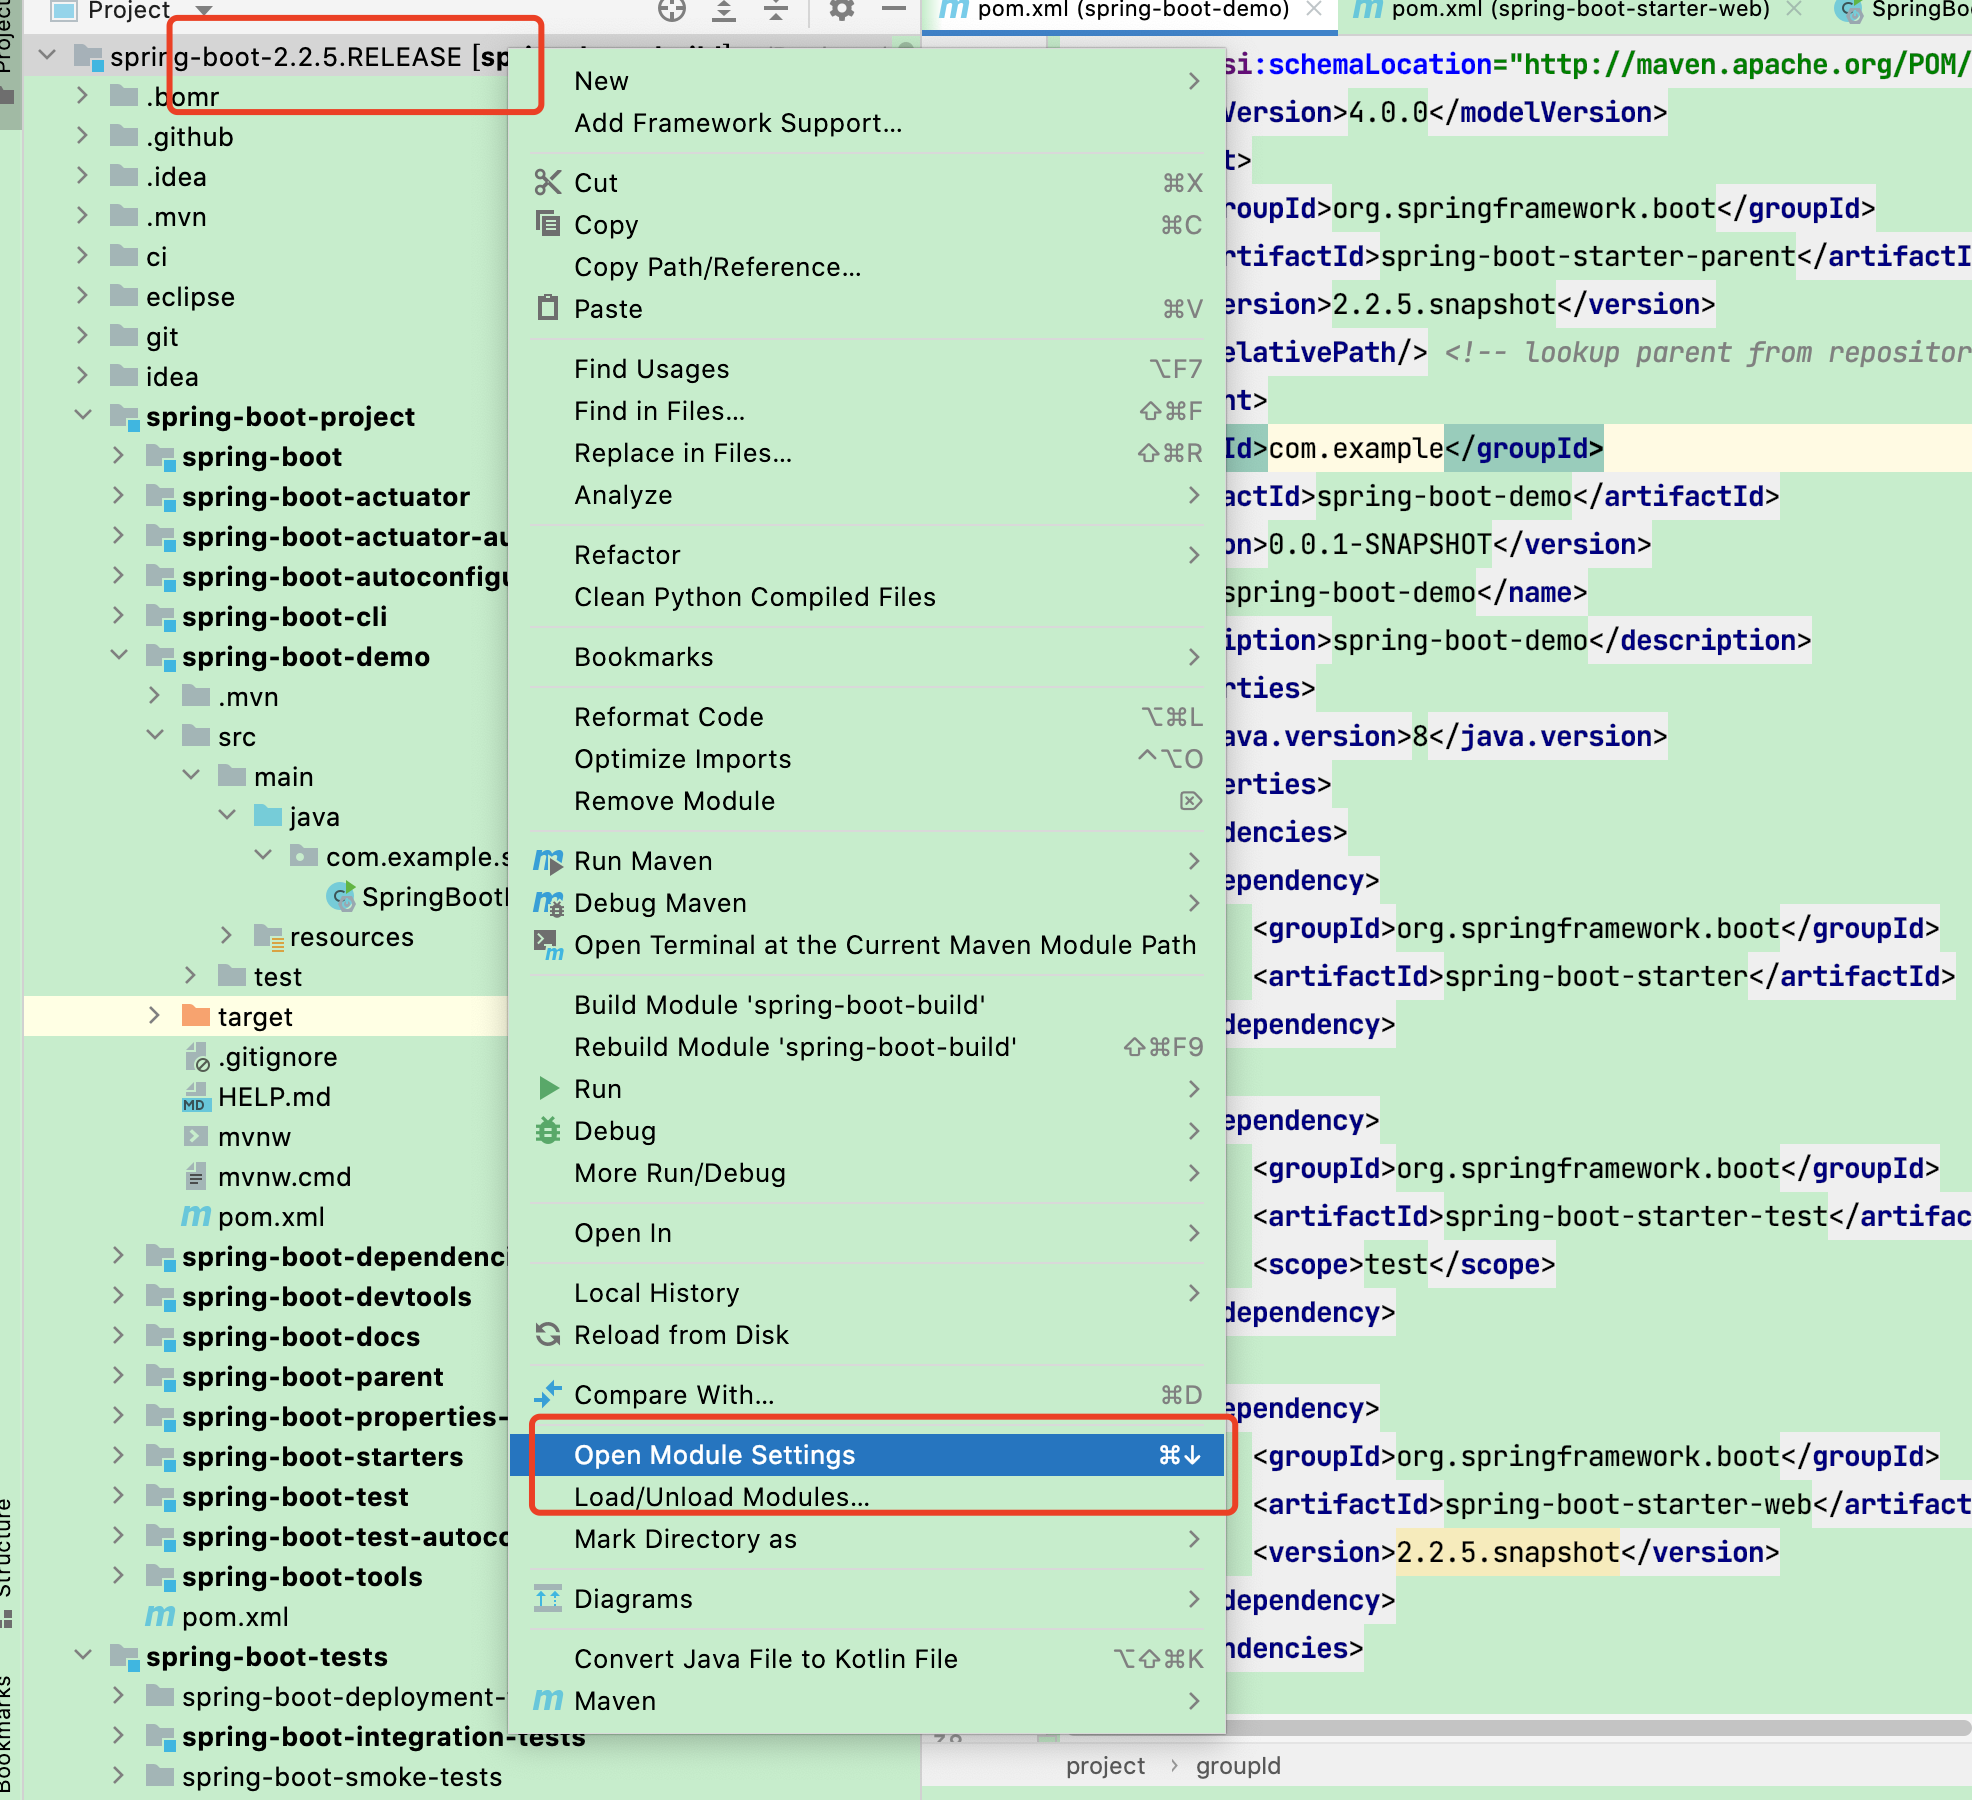The height and width of the screenshot is (1800, 1972).
Task: Select Open Module Settings
Action: (x=714, y=1455)
